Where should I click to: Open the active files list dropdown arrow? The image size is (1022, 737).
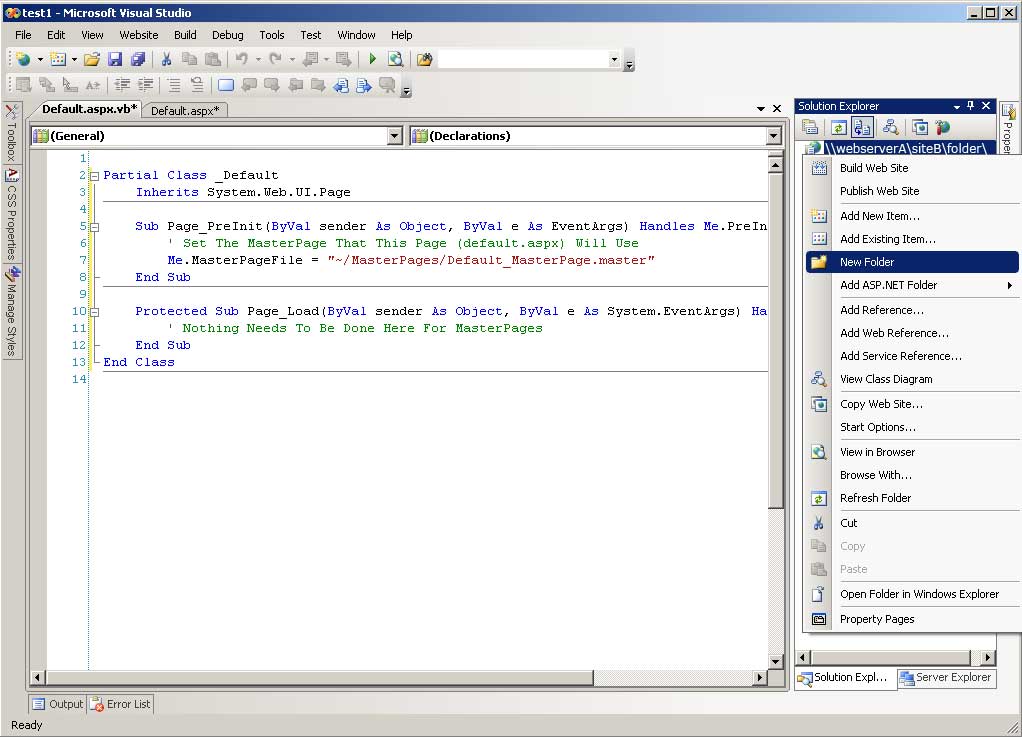pos(761,109)
